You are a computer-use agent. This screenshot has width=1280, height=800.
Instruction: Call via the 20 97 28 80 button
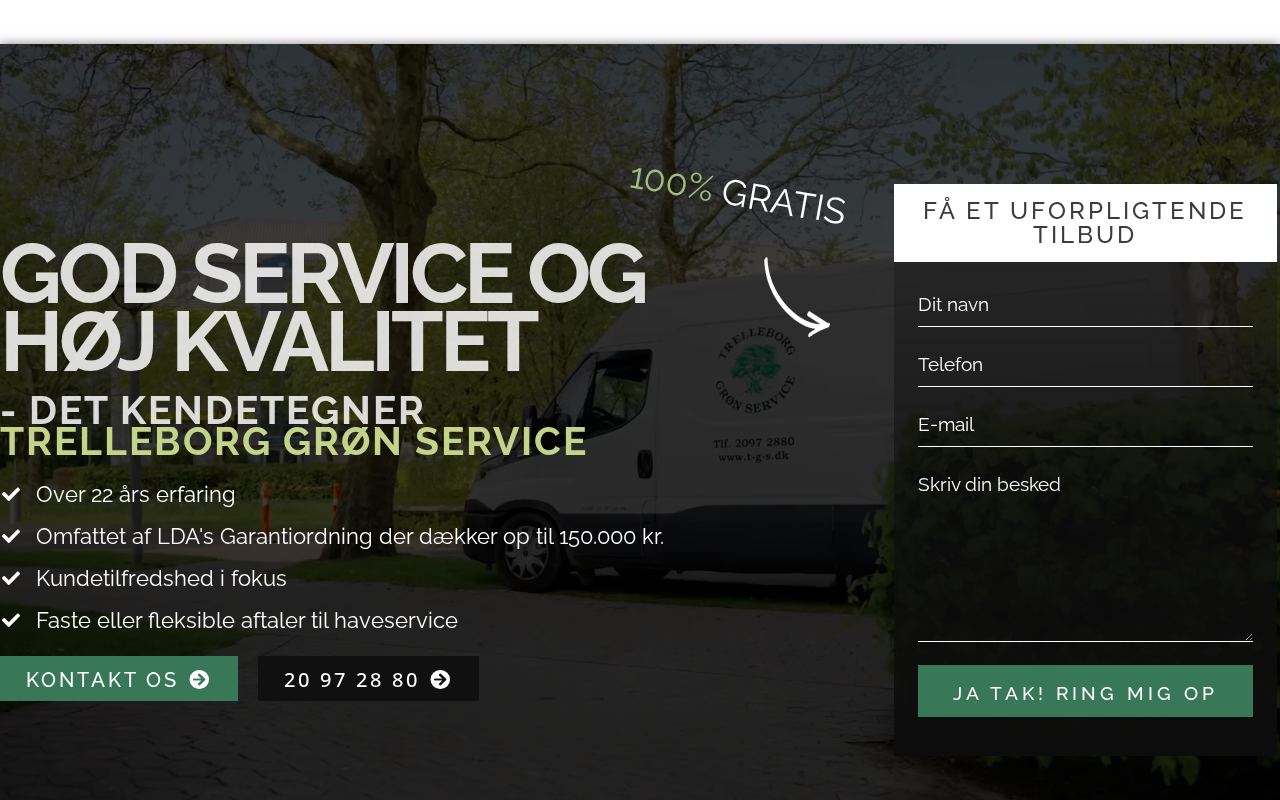(x=368, y=679)
